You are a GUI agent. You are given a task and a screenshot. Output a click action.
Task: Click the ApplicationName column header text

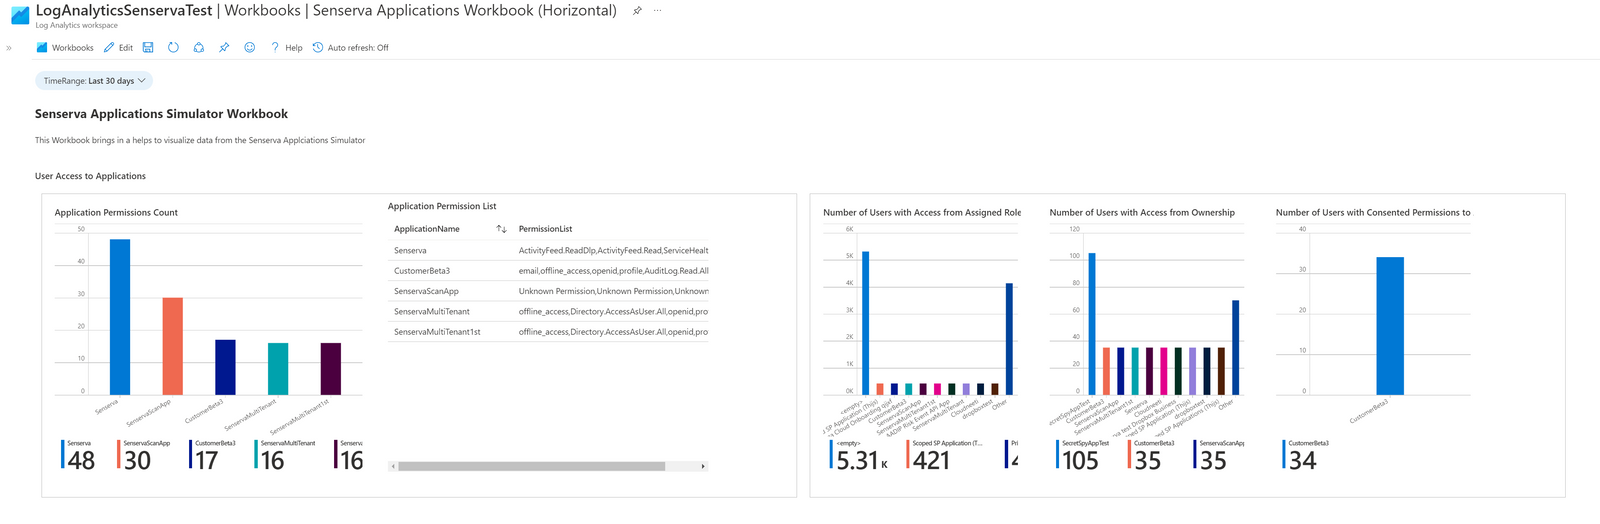coord(427,229)
